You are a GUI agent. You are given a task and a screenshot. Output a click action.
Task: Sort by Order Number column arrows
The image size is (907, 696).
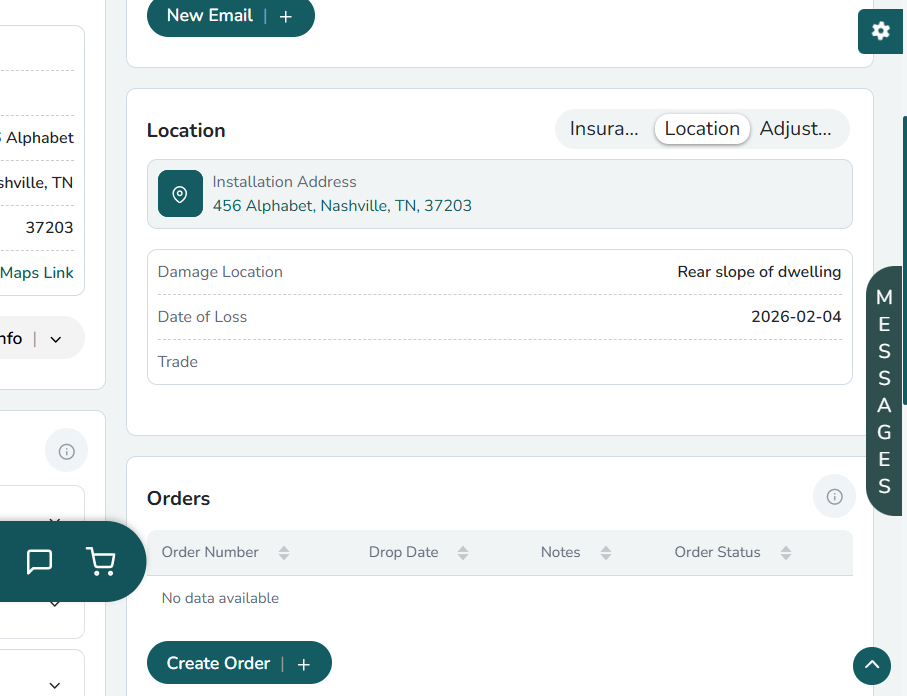284,553
